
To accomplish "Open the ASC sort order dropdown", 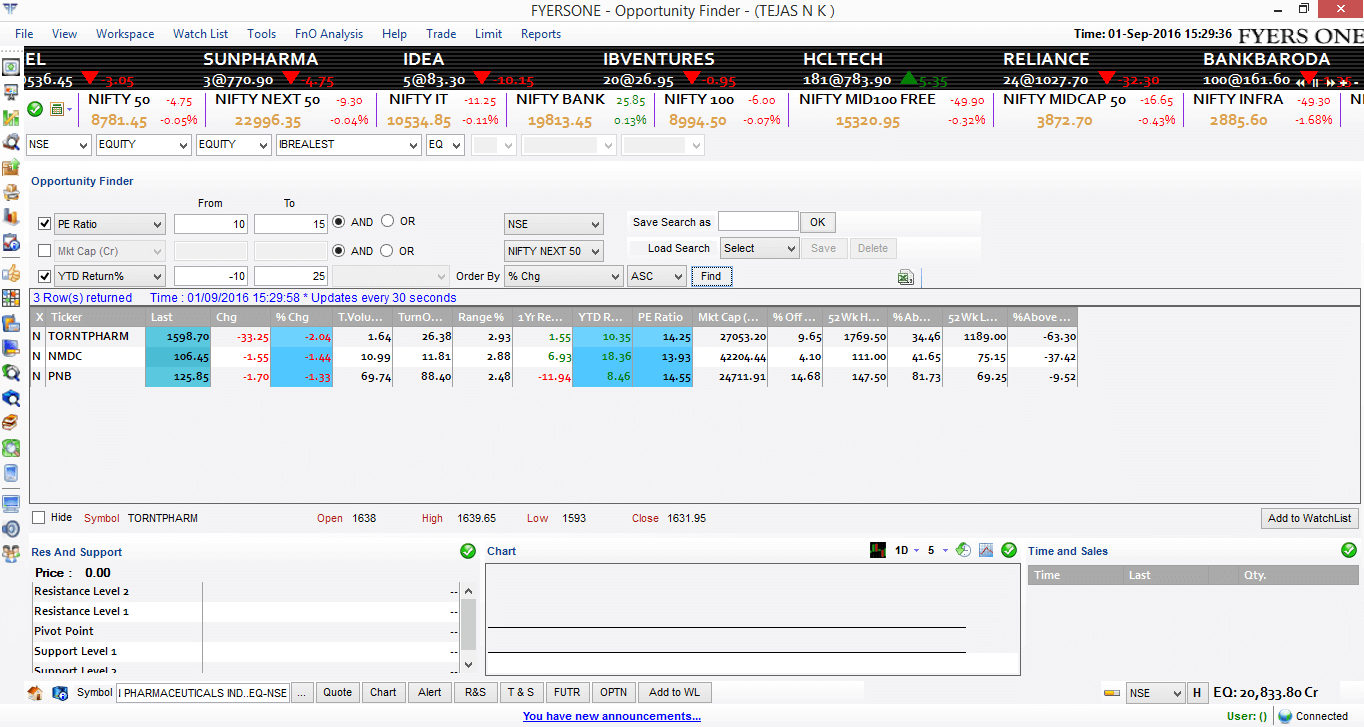I will tap(657, 276).
